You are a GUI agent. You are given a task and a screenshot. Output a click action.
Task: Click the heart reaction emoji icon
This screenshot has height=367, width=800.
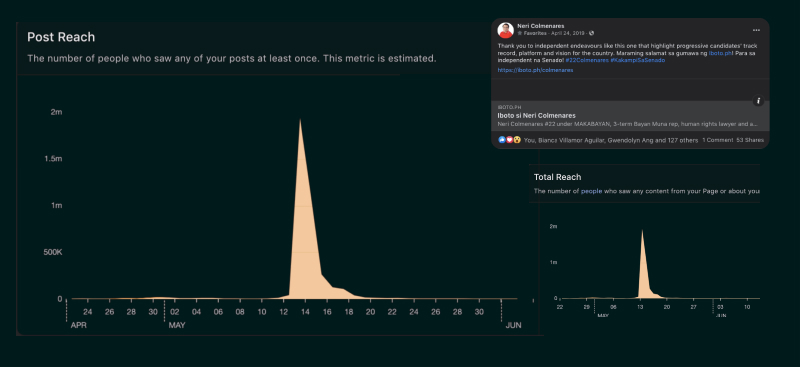tap(509, 140)
